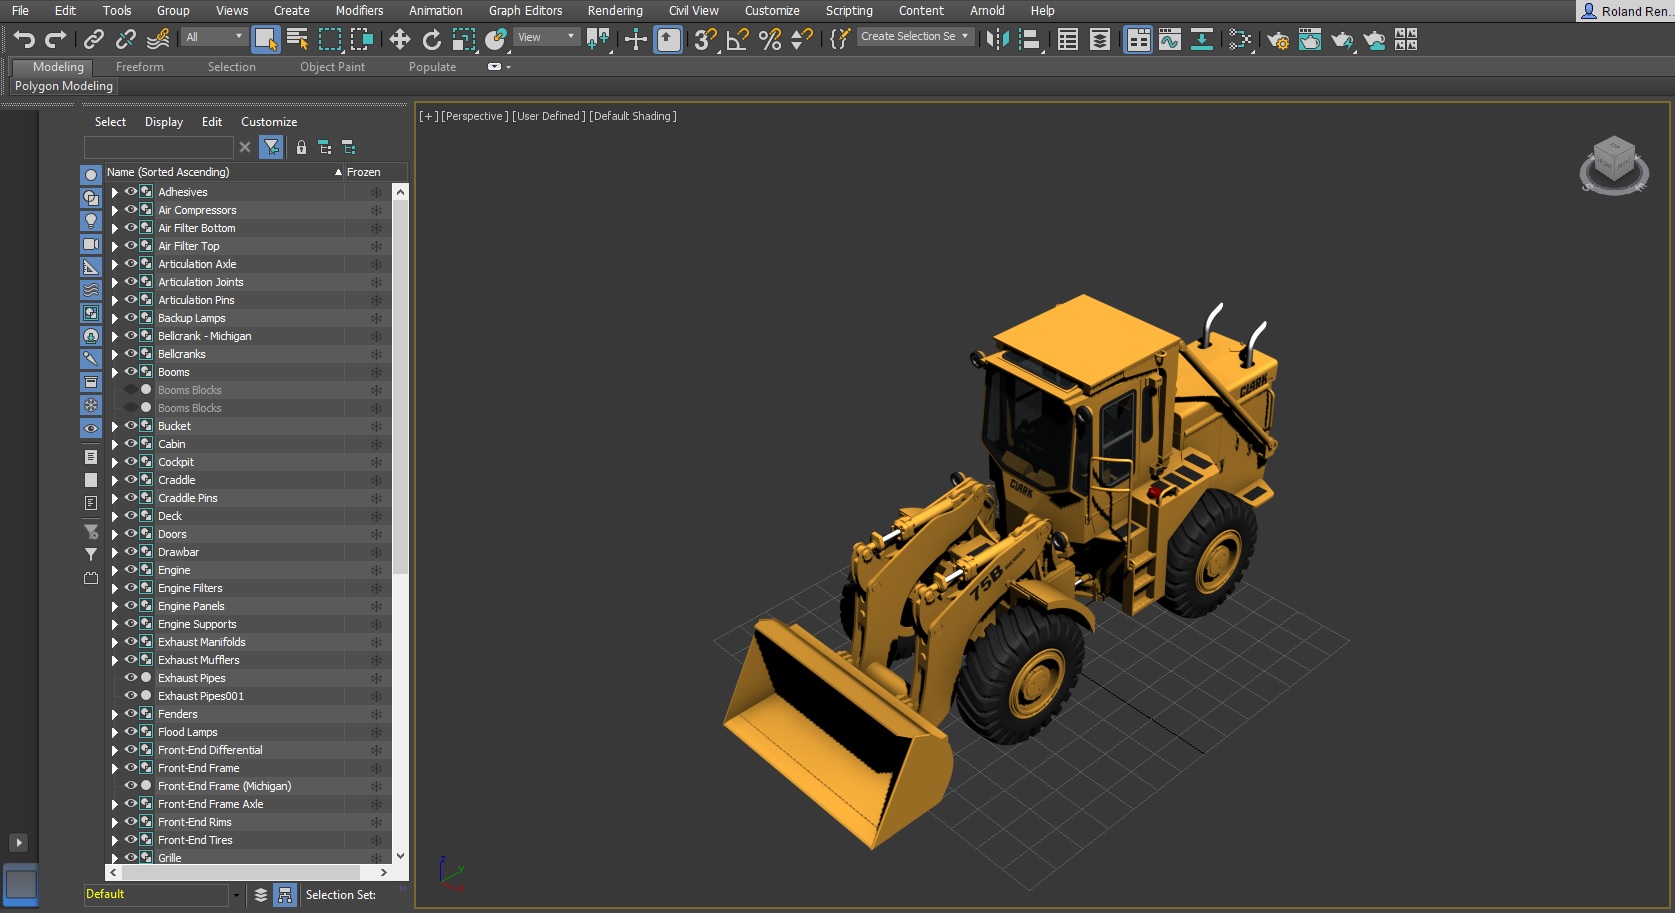Click the Mirror tool icon
The width and height of the screenshot is (1675, 913).
(997, 39)
